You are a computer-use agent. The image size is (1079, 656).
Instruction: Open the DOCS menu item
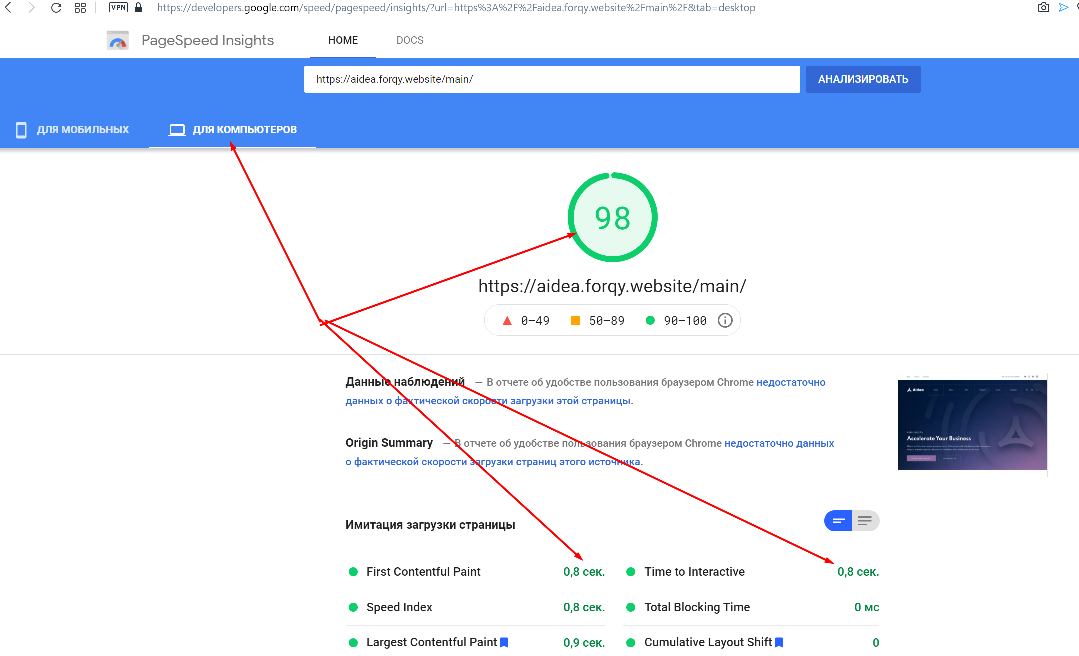pos(409,41)
